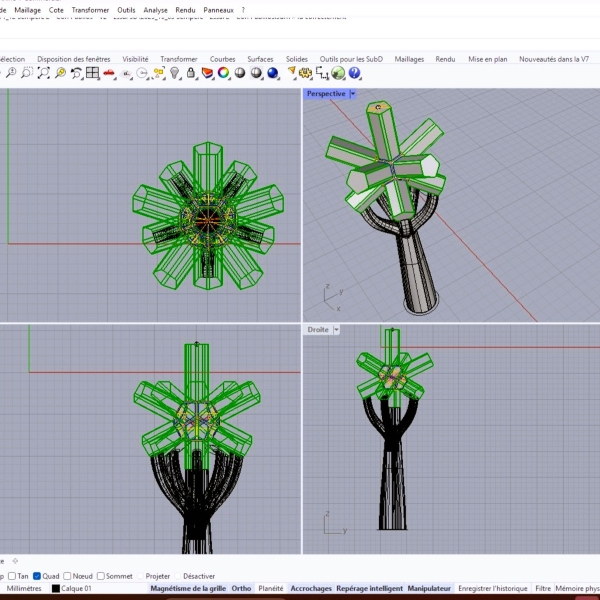
Task: Switch to the Surfaces toolbar tab
Action: [x=260, y=59]
